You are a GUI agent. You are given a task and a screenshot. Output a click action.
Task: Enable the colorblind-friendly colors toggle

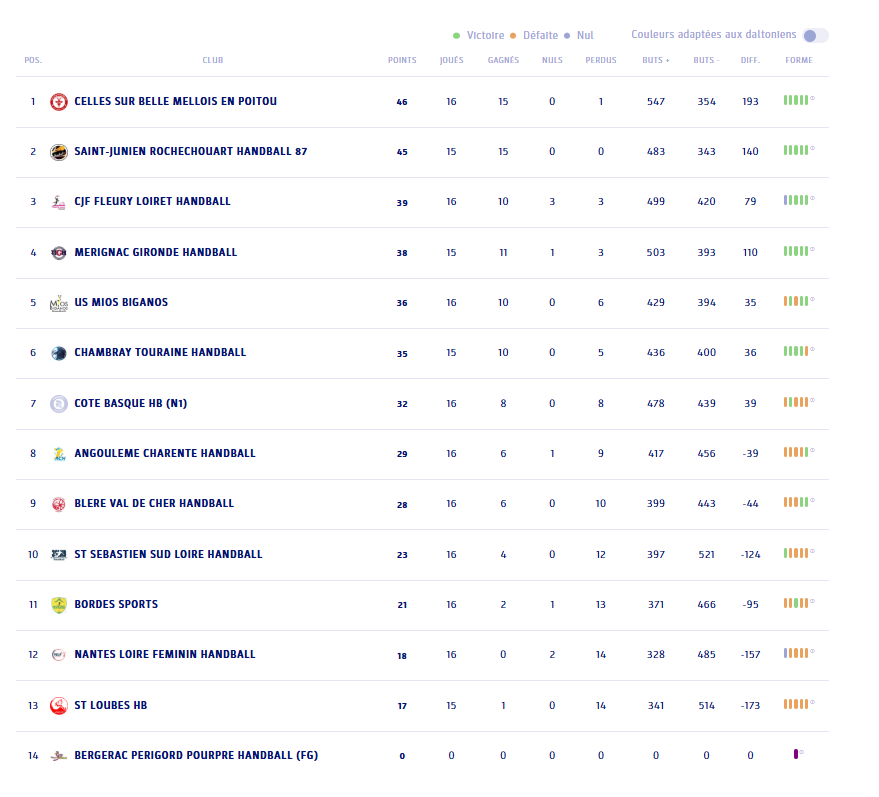pos(815,36)
